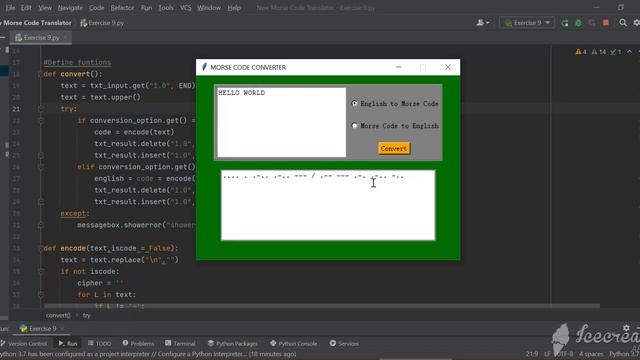Click the LF line separator status
The image size is (640, 360).
tap(547, 354)
